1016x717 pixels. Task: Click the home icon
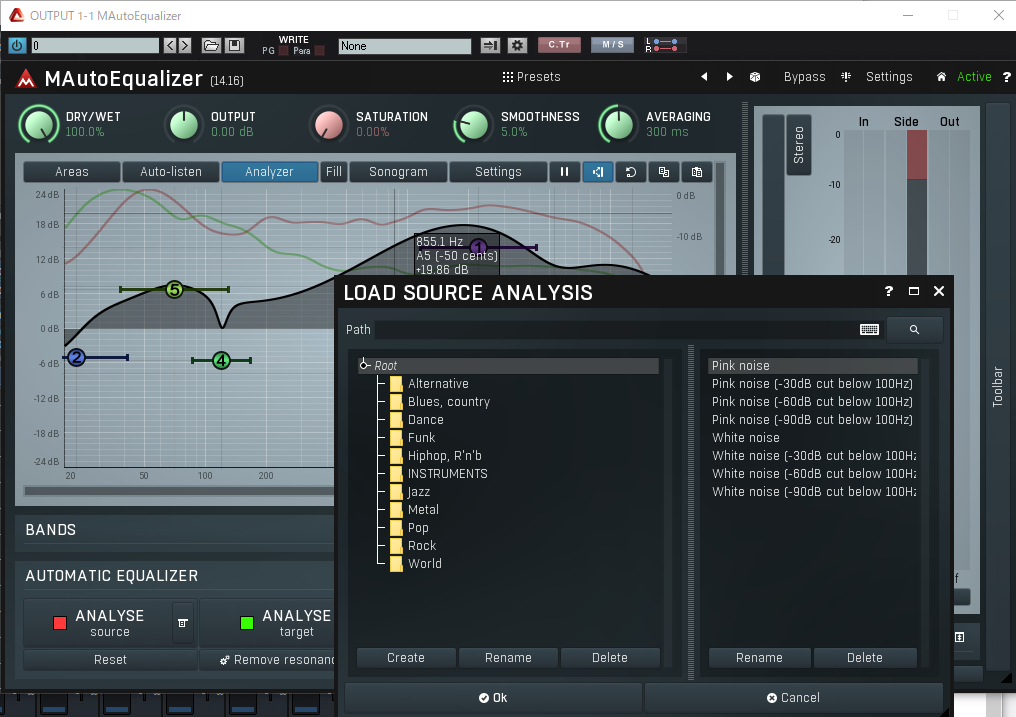pos(941,76)
